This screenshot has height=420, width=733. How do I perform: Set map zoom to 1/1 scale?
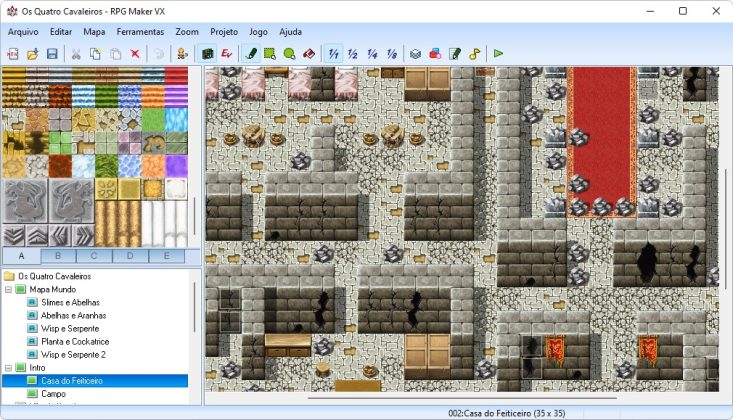point(333,54)
